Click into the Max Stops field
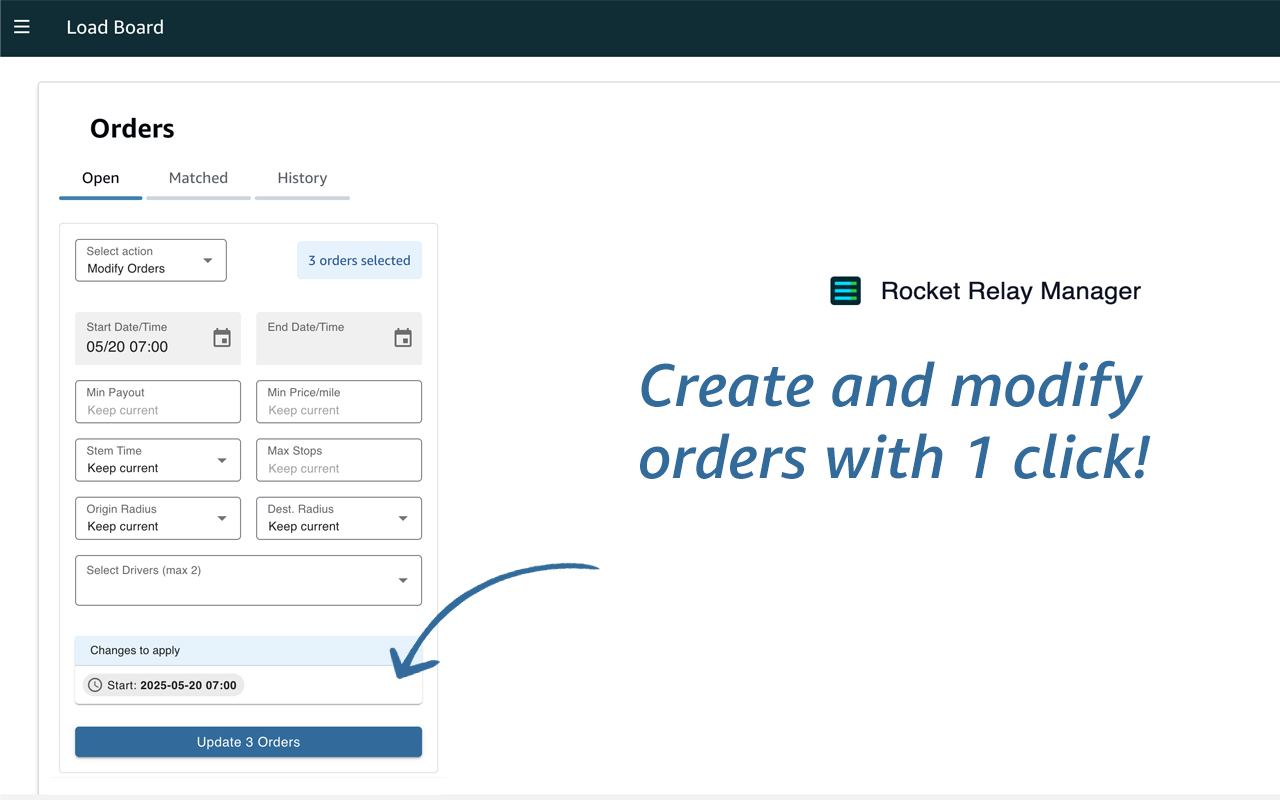This screenshot has width=1280, height=800. point(339,460)
